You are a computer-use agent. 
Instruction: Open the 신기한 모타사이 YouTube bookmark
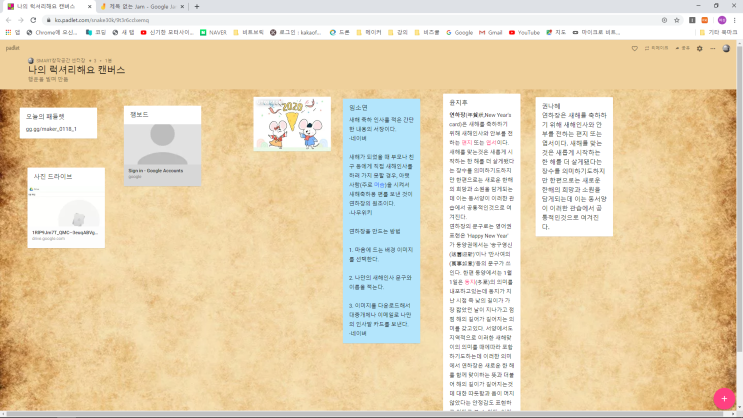click(167, 32)
